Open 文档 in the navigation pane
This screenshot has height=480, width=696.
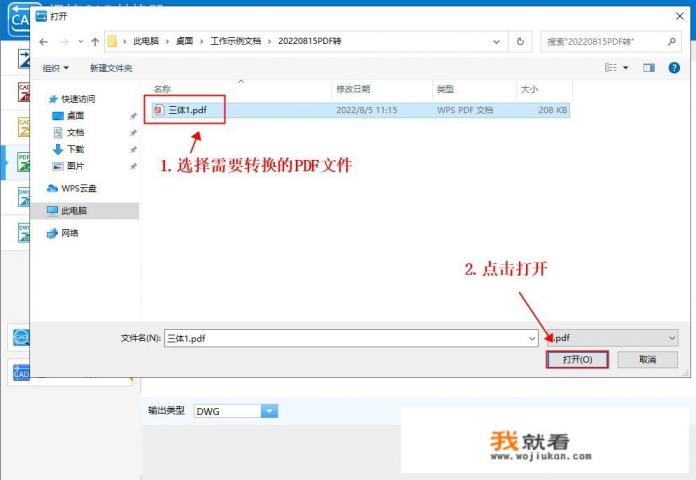(x=68, y=132)
